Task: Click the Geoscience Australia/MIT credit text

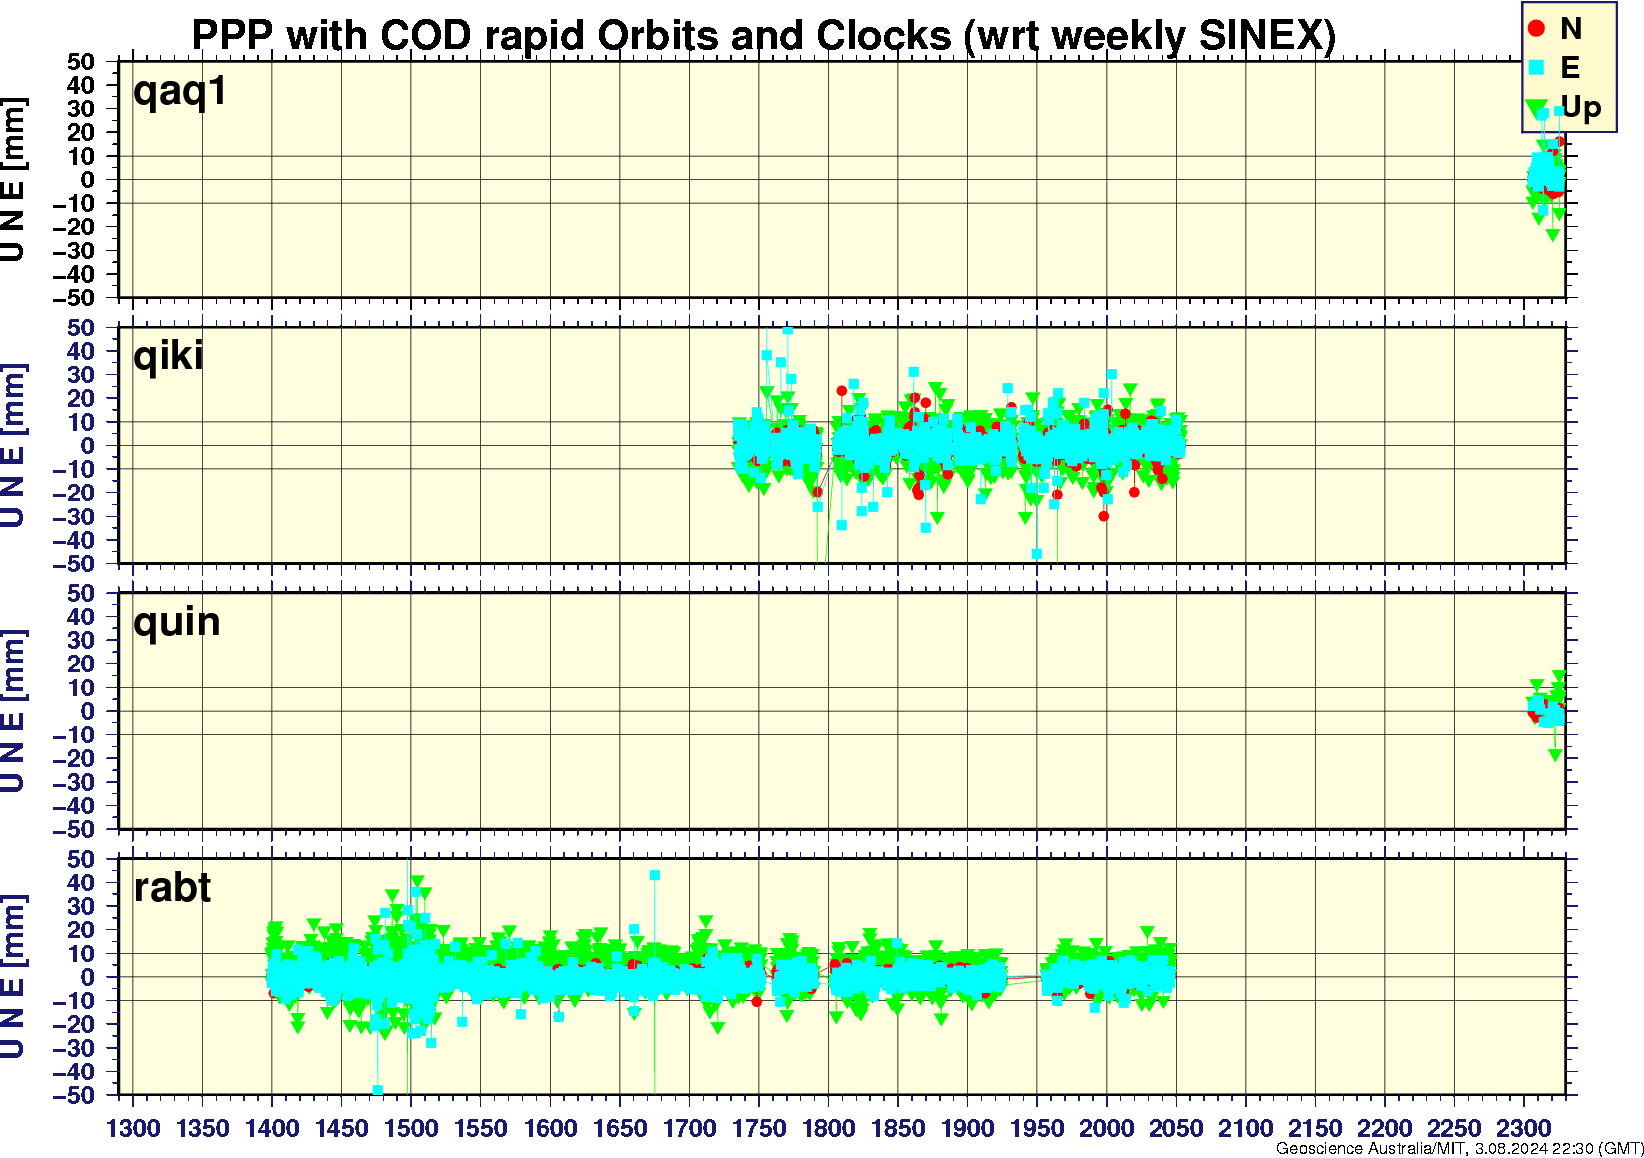Action: 1459,1149
